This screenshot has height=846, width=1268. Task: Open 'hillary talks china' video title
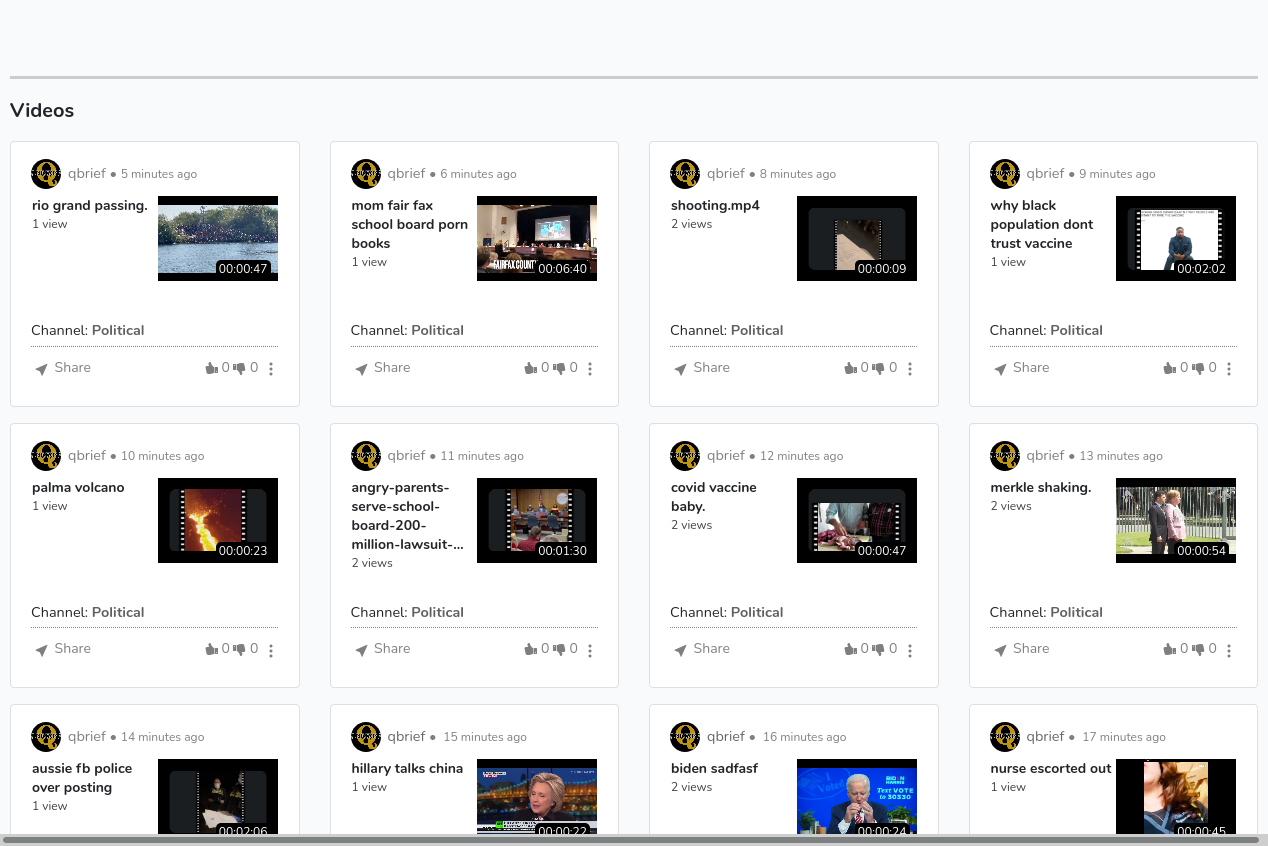point(407,768)
